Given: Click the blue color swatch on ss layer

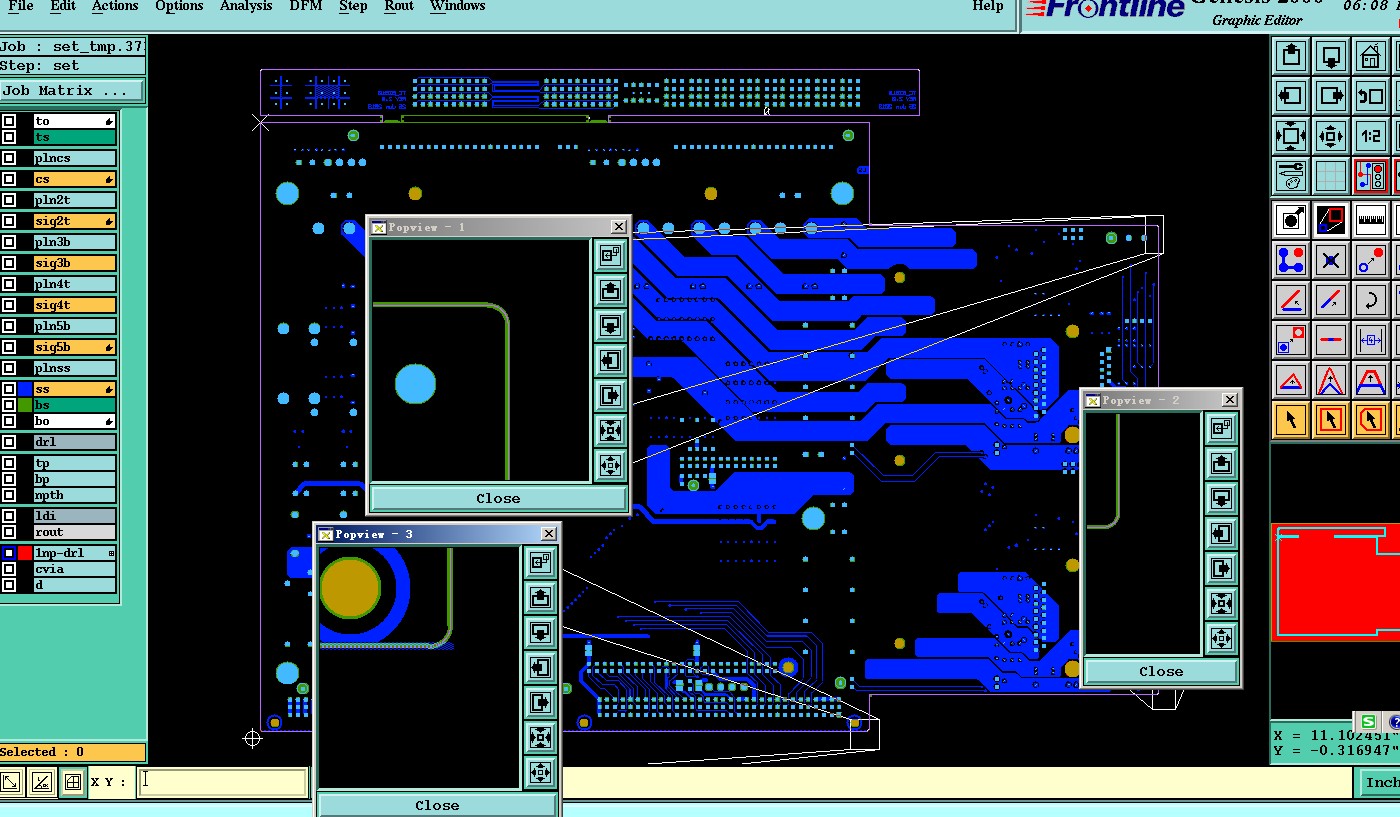Looking at the screenshot, I should (25, 389).
